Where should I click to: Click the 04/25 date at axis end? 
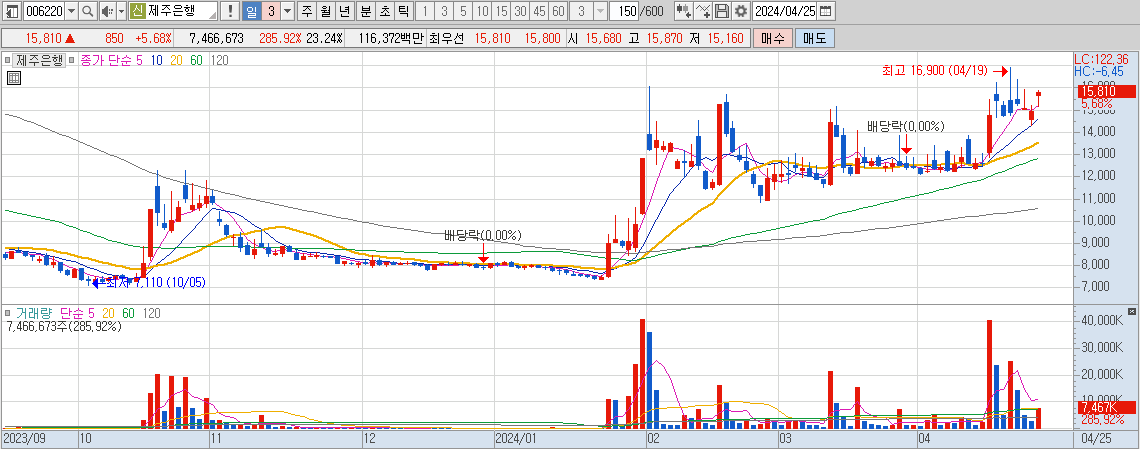[1096, 440]
